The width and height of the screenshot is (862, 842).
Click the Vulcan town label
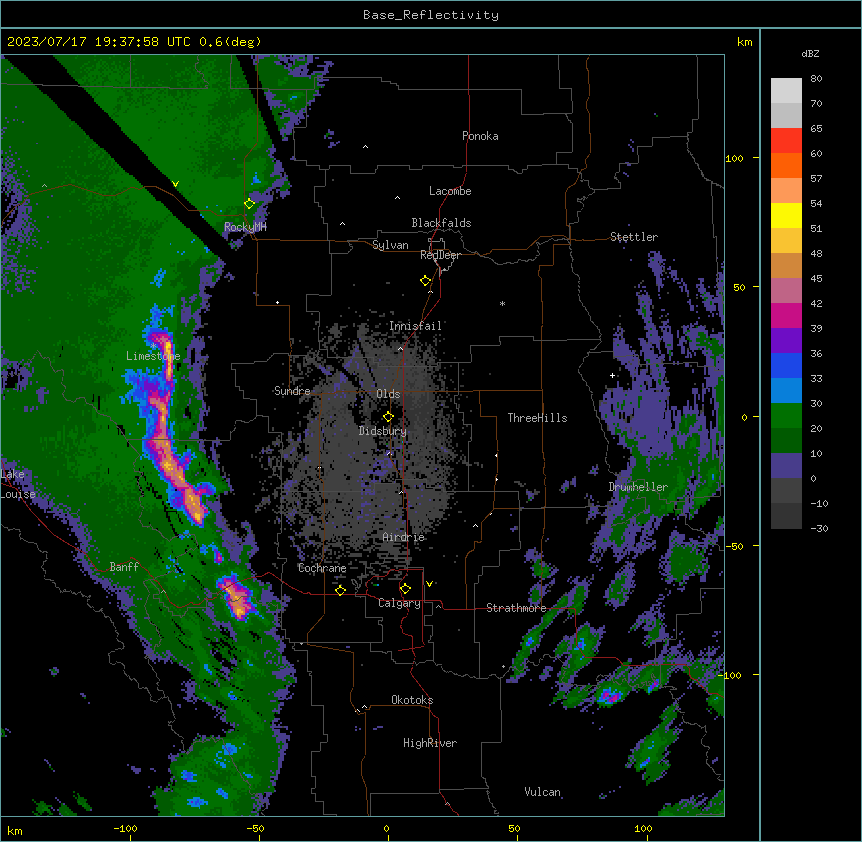(x=543, y=792)
